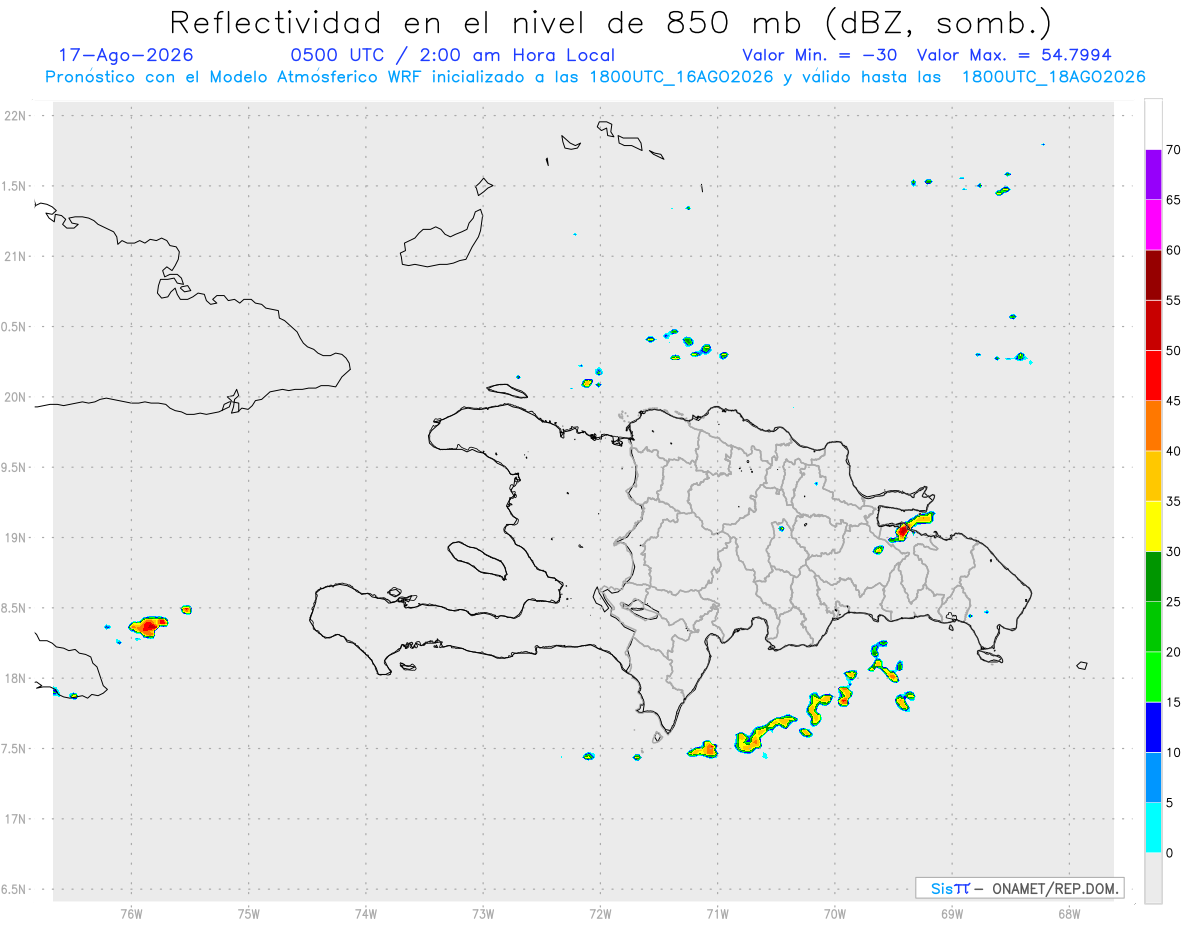This screenshot has height=927, width=1200.
Task: Click the purple 65–70 dBZ color swatch
Action: point(1153,174)
